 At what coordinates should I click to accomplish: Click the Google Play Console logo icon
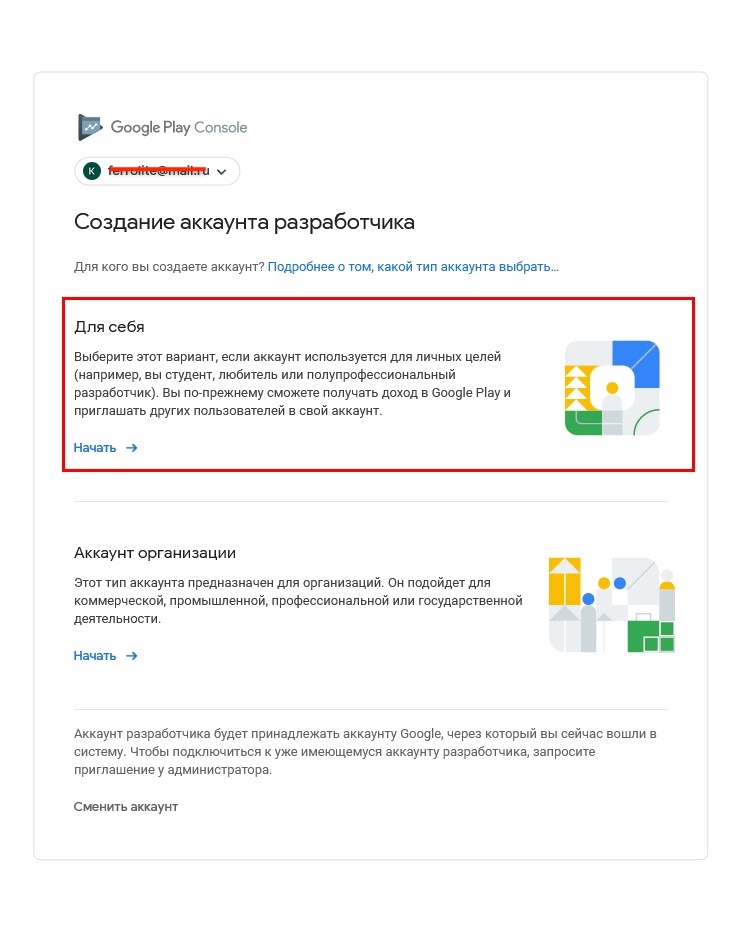tap(90, 127)
